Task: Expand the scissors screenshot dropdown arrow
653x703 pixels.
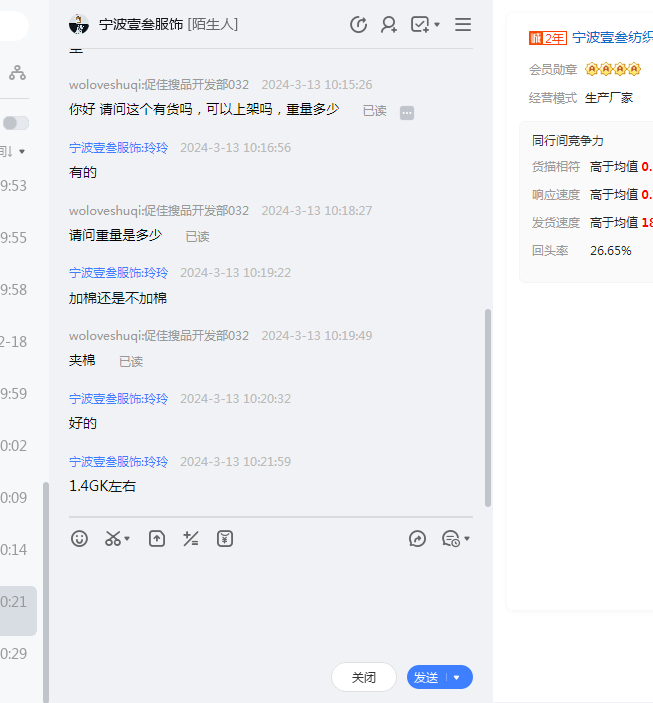Action: pyautogui.click(x=128, y=540)
